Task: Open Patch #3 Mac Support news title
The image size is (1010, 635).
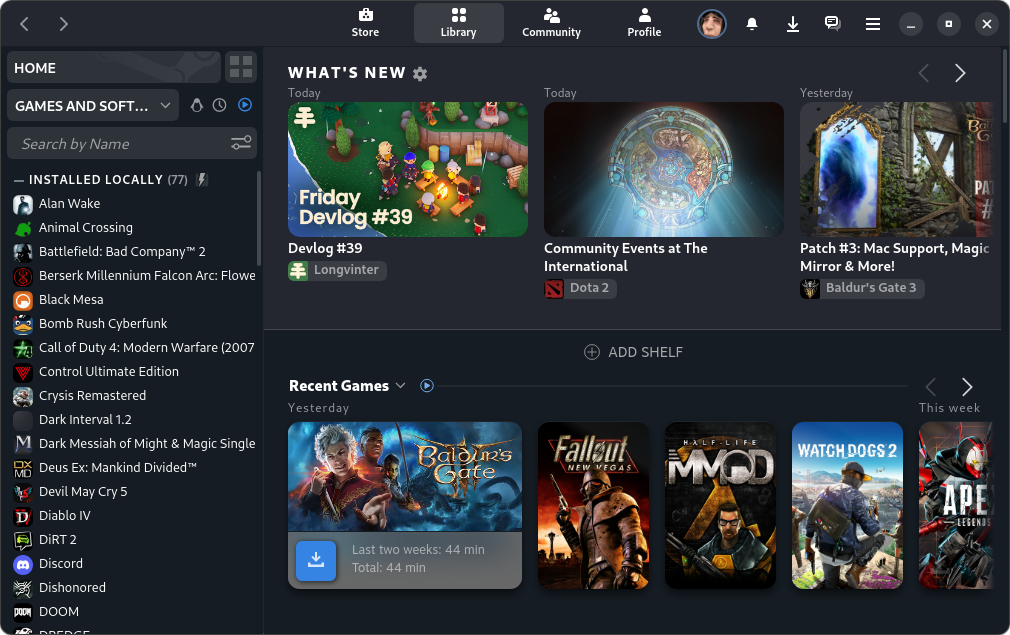Action: (895, 257)
